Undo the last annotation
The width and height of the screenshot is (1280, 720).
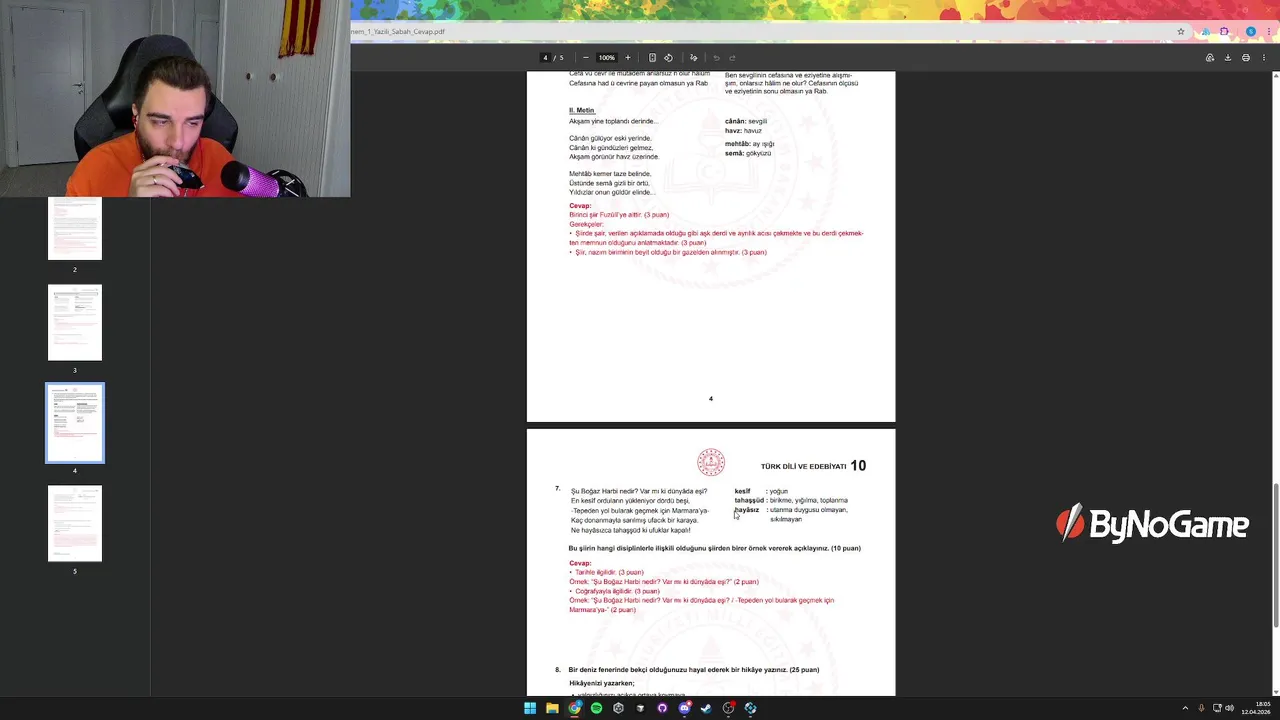(716, 57)
